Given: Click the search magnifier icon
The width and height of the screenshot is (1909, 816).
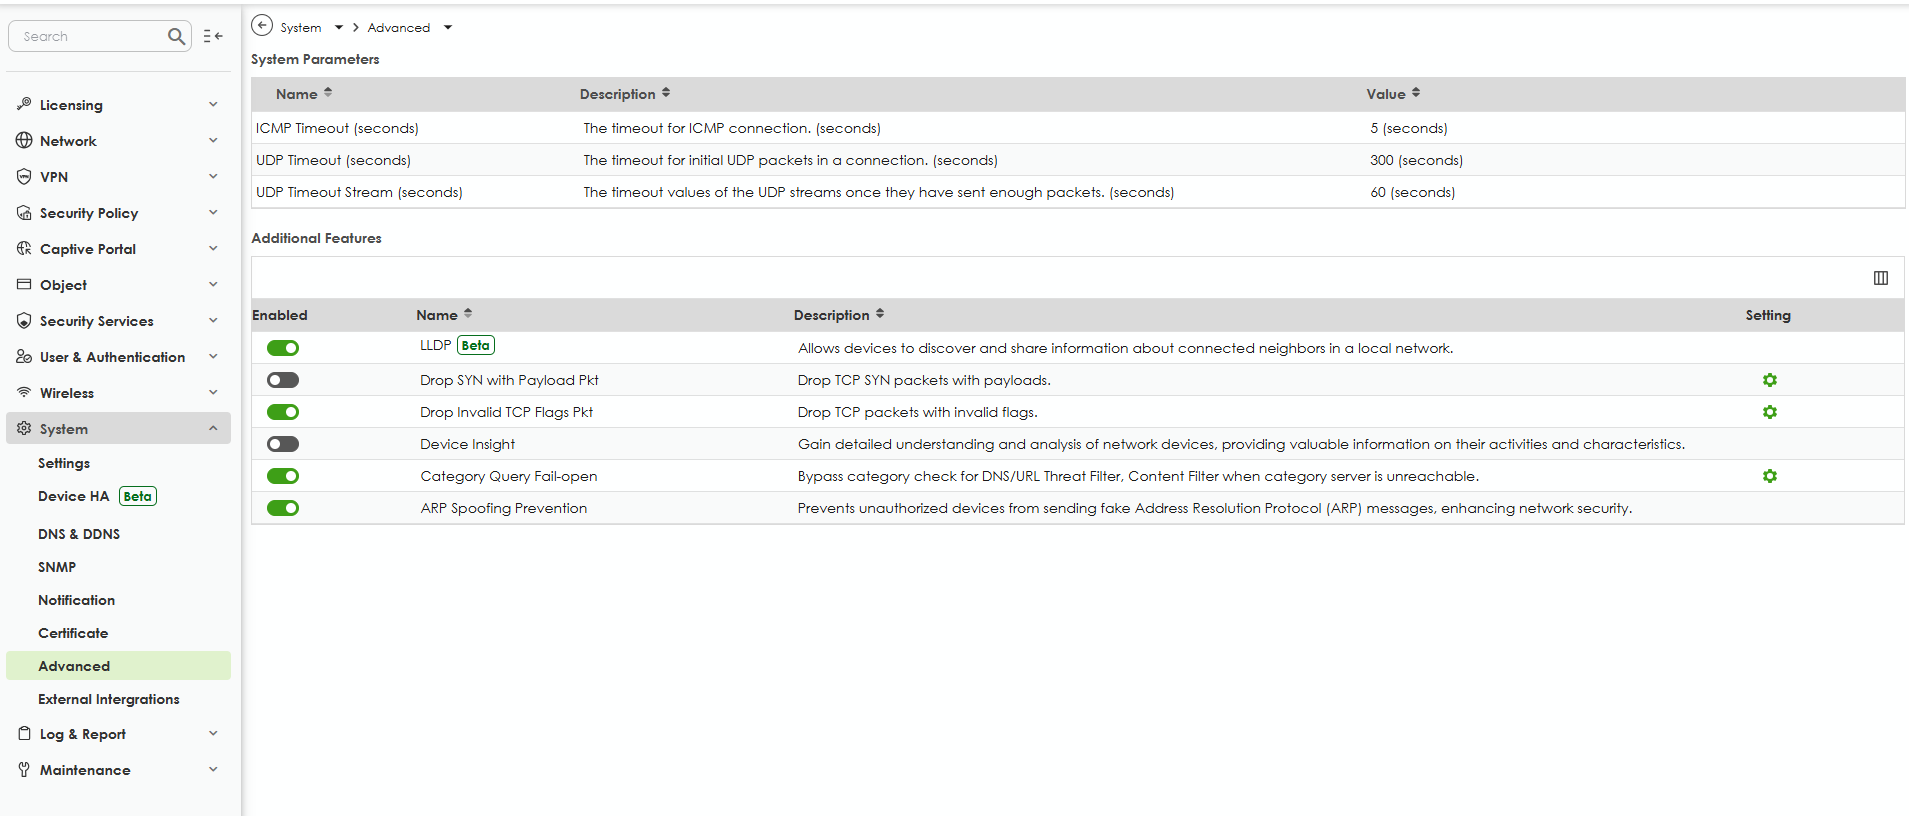Looking at the screenshot, I should [176, 37].
